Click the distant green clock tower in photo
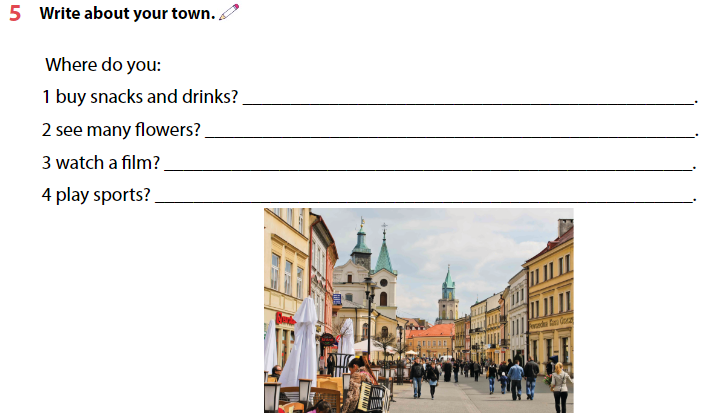Viewport: 719px width, 413px height. [448, 293]
